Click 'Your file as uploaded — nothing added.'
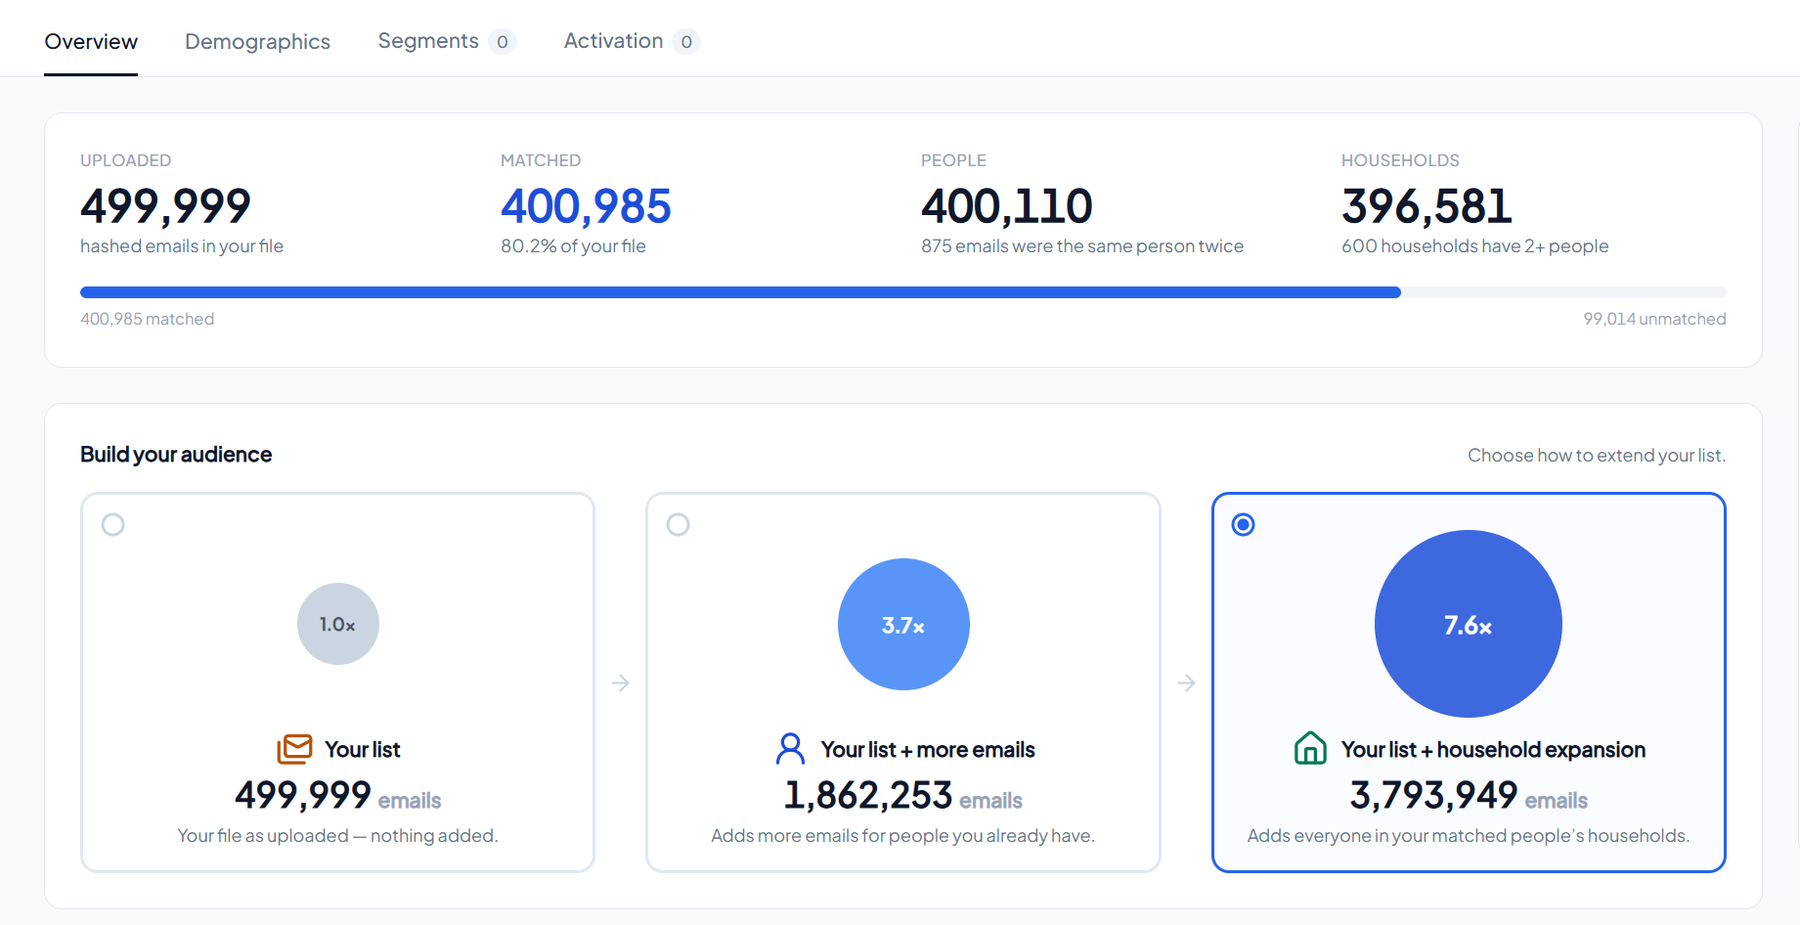Screen dimensions: 1800x925 [338, 835]
